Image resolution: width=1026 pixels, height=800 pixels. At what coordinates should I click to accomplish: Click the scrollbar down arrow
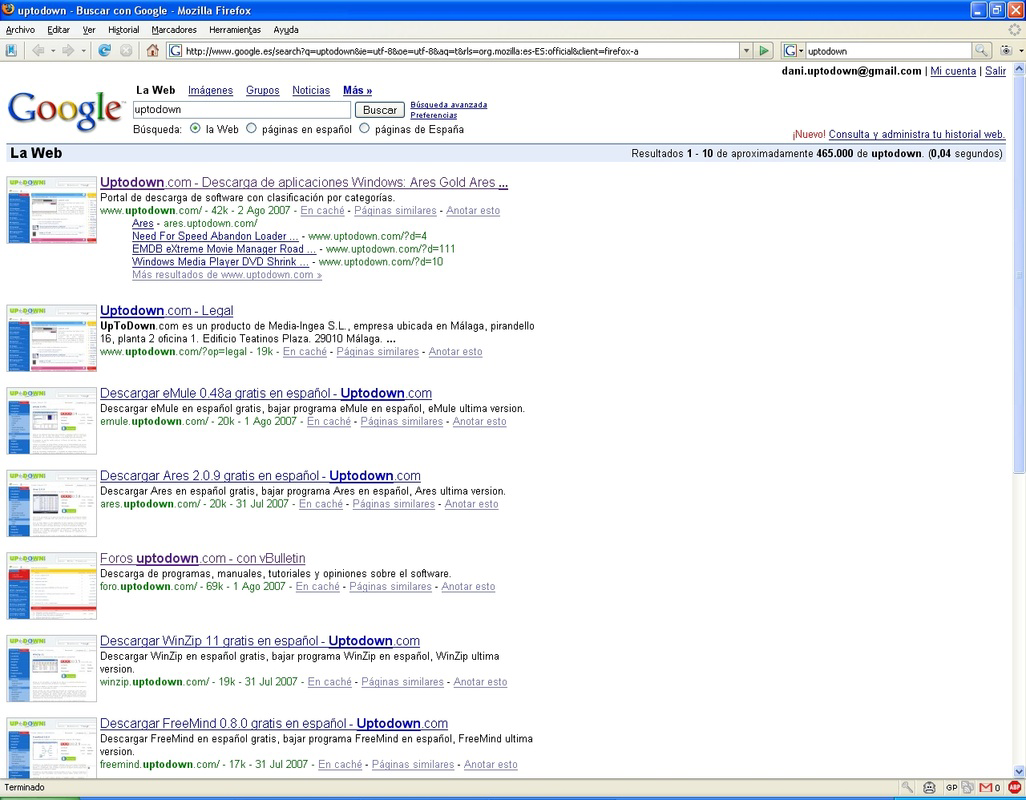click(x=1019, y=772)
